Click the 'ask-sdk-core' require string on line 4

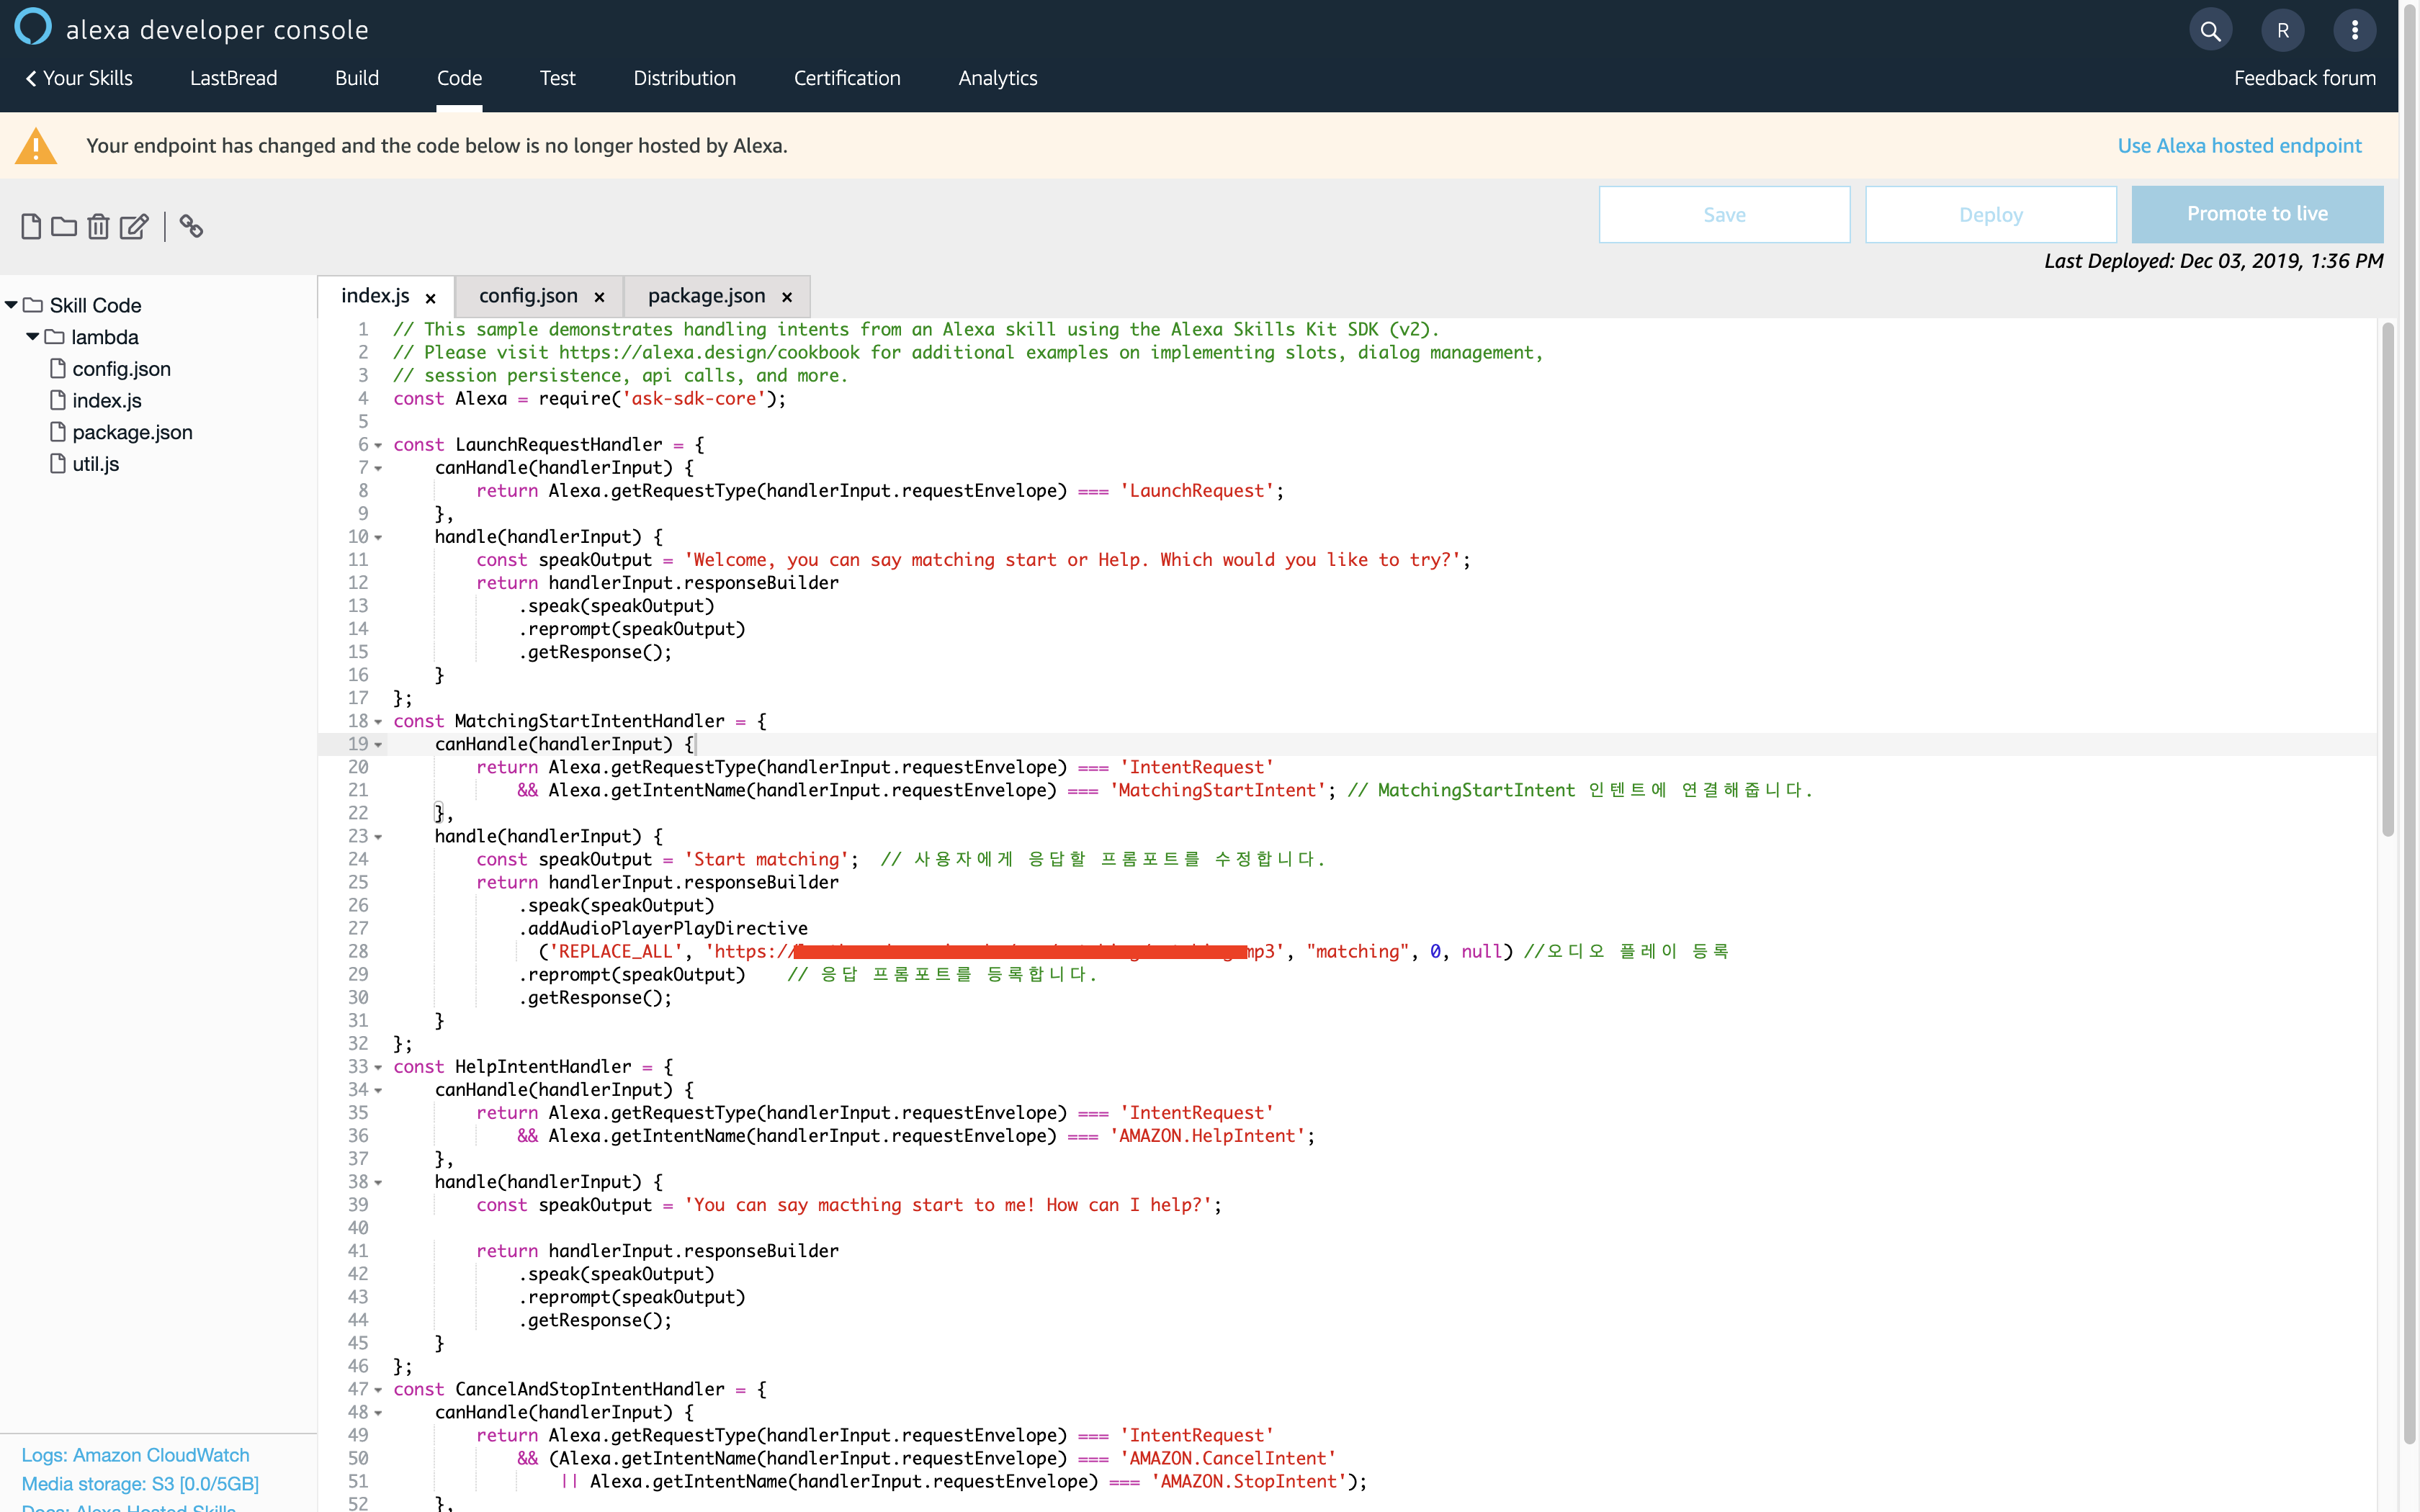click(x=694, y=399)
